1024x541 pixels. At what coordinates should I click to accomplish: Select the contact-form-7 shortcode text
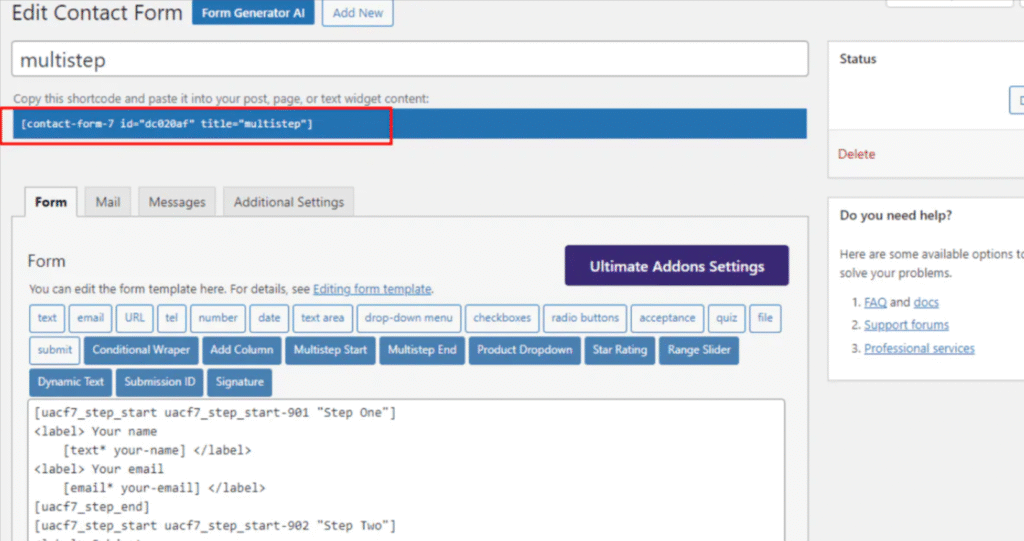[x=167, y=123]
